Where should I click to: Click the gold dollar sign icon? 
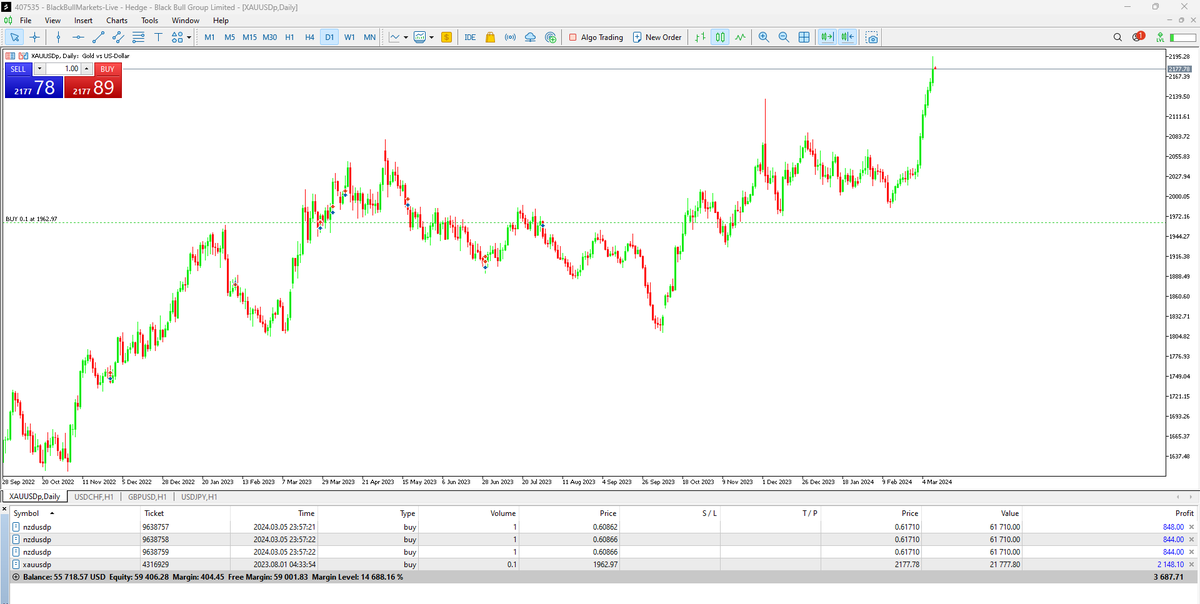[x=446, y=37]
